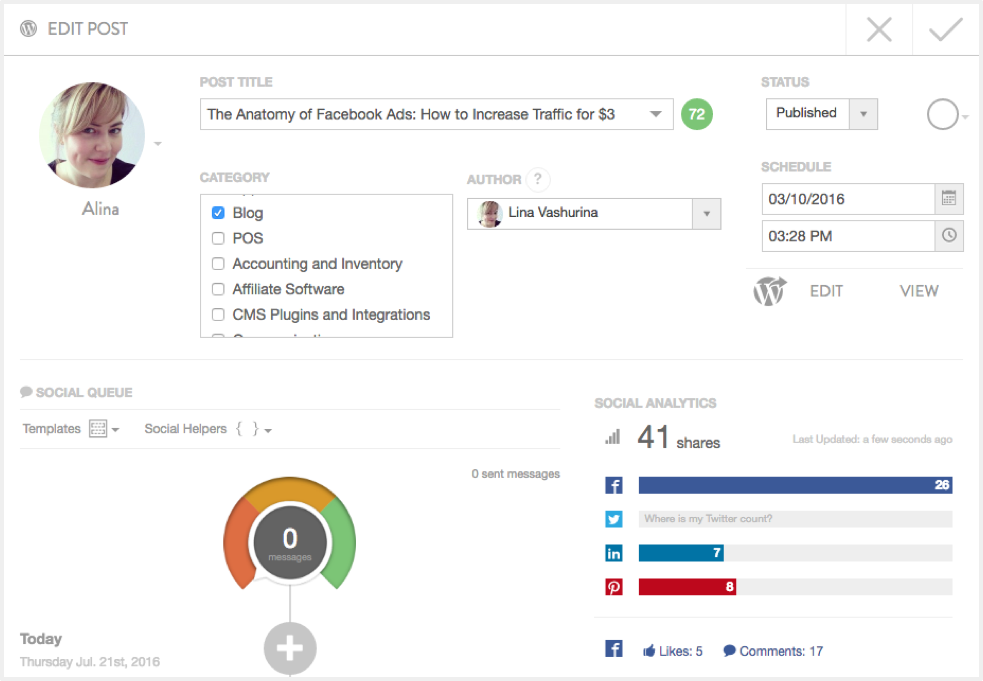Click Lina Vashurina's small author avatar
The height and width of the screenshot is (681, 983).
[x=489, y=213]
